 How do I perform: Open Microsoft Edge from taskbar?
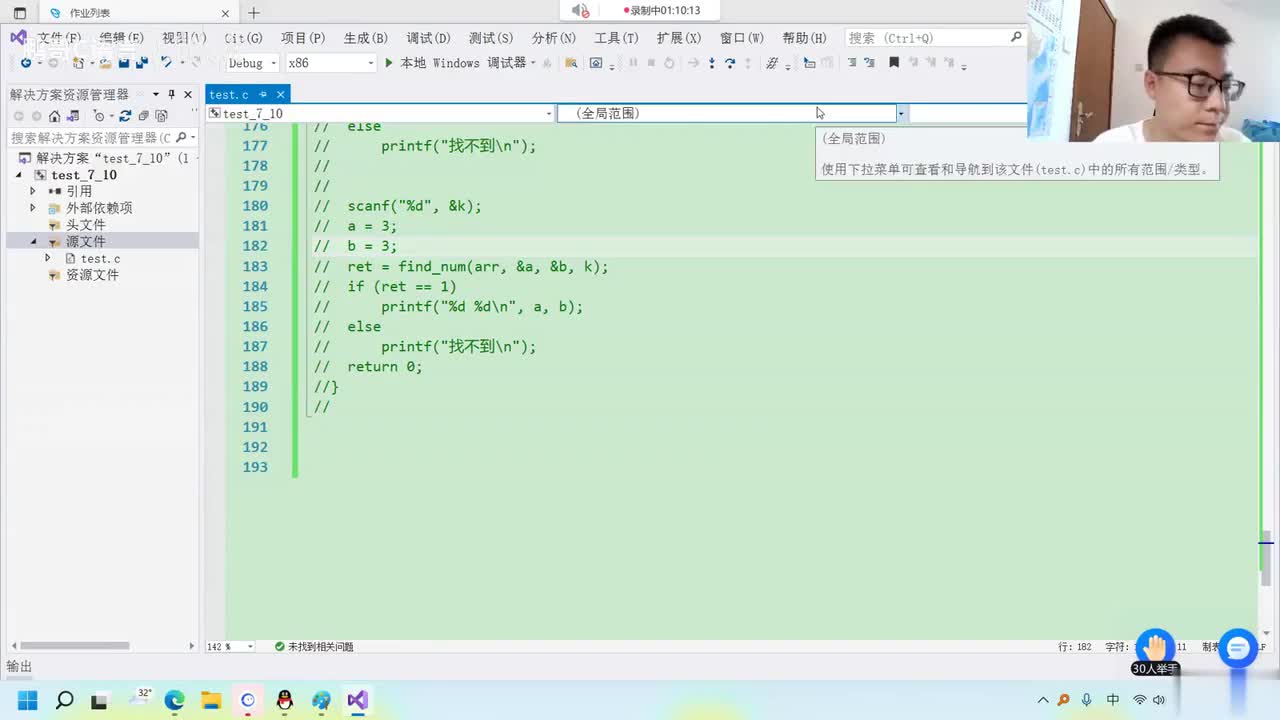(174, 700)
